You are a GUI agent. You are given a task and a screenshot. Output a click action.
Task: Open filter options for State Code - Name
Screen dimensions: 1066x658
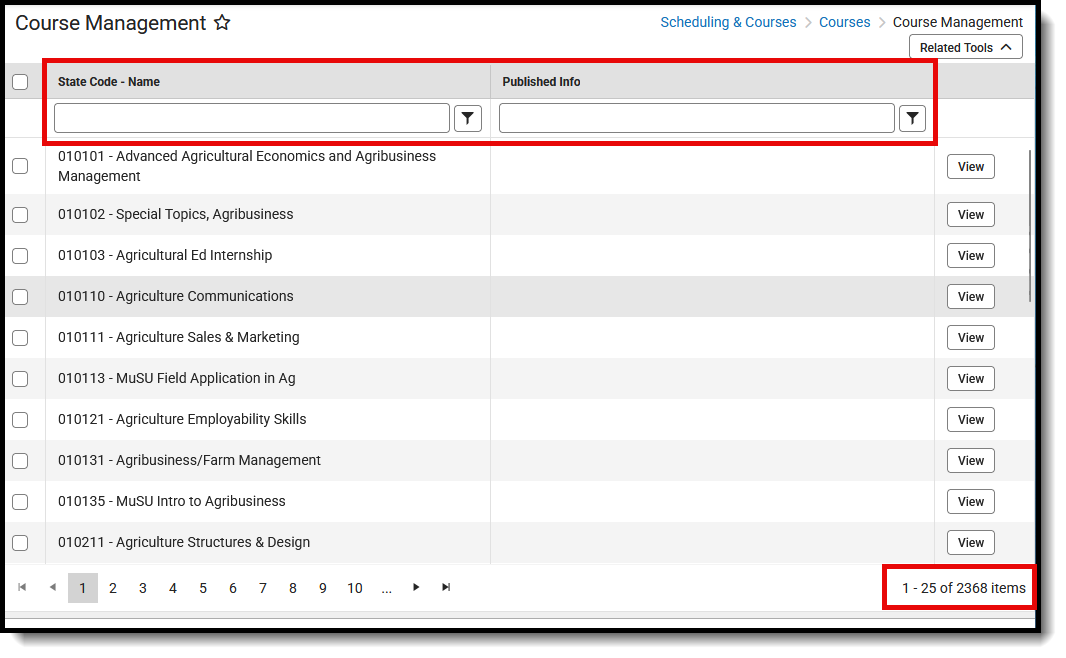click(x=468, y=118)
